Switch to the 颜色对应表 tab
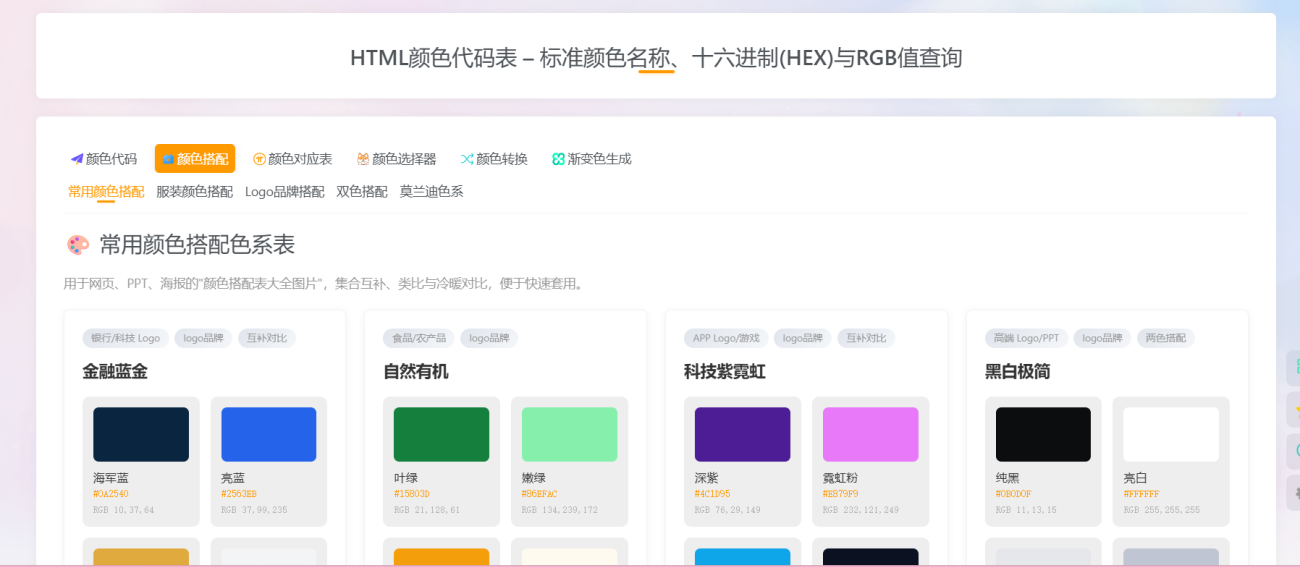The image size is (1300, 568). [x=293, y=158]
